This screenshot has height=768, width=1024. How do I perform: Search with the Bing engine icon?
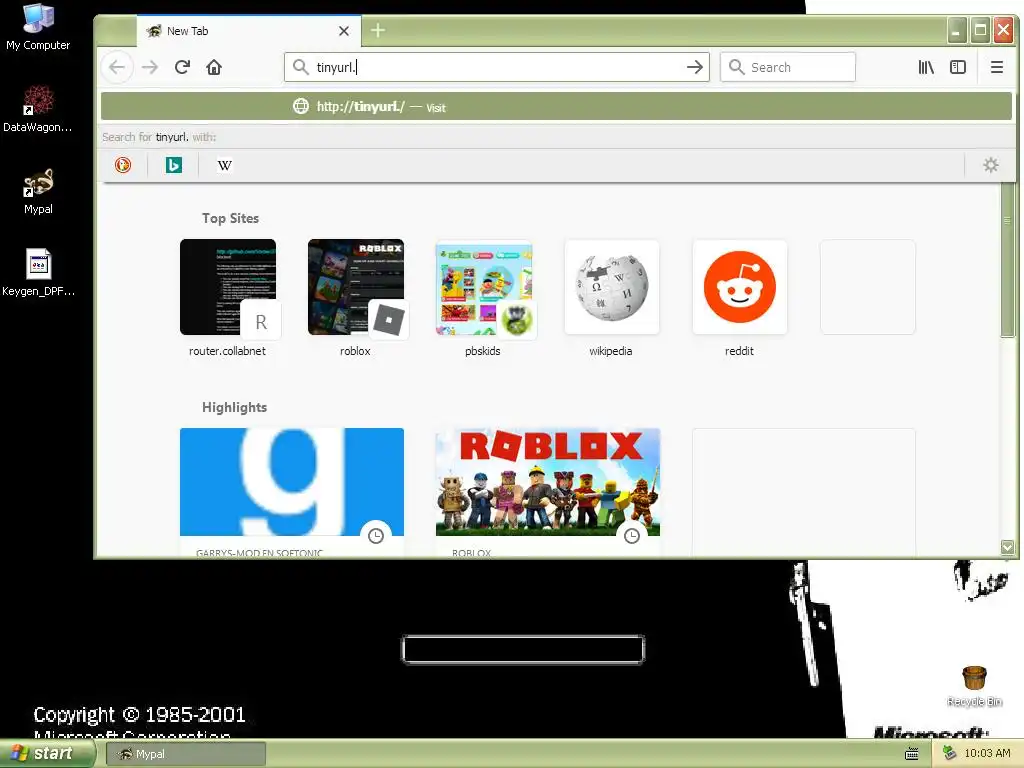tap(174, 165)
